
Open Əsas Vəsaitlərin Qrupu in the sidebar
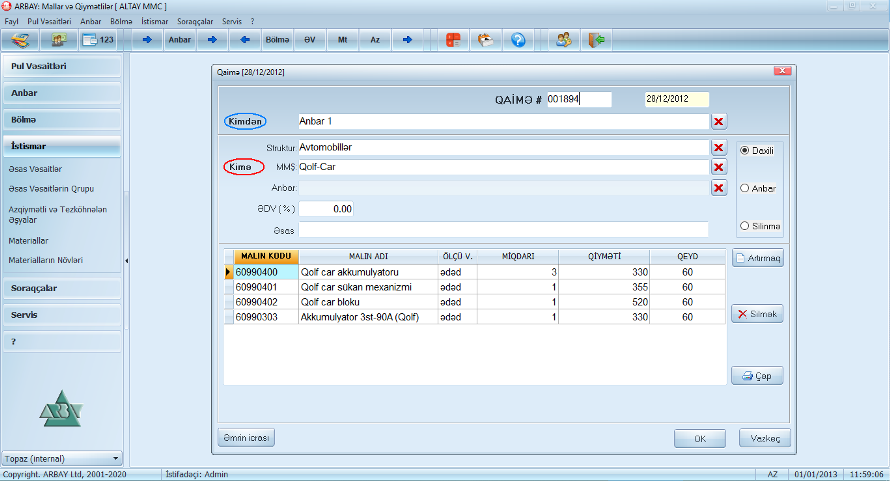coord(51,189)
